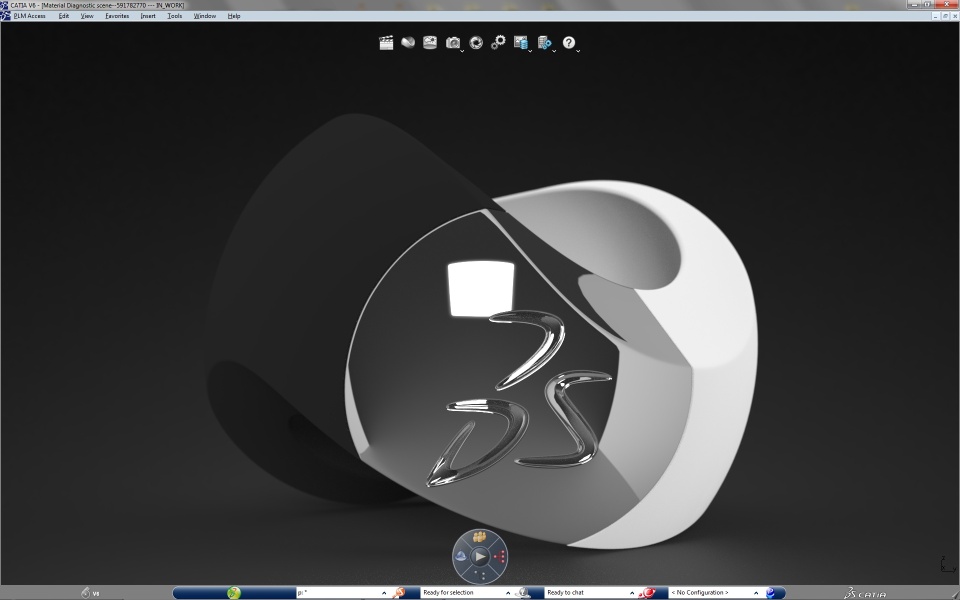This screenshot has height=600, width=960.
Task: Click the three-dots bottom compass quadrant
Action: coord(480,576)
